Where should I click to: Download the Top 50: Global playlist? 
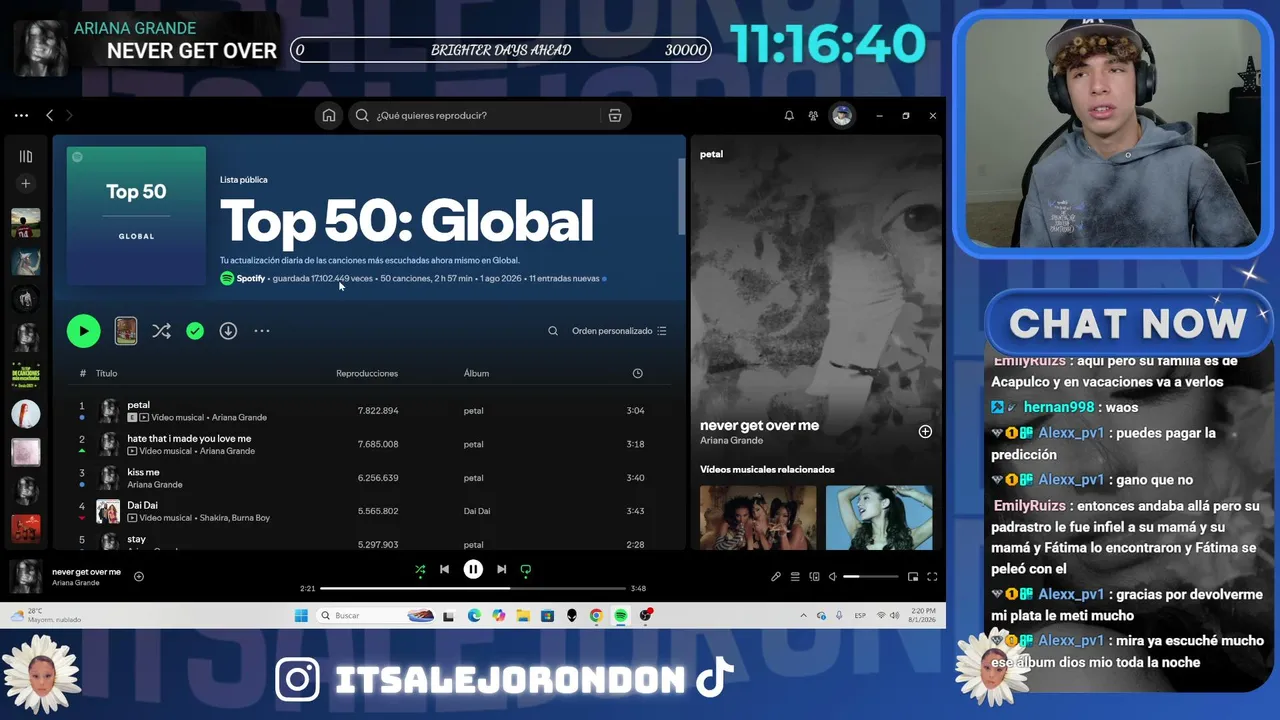tap(228, 331)
